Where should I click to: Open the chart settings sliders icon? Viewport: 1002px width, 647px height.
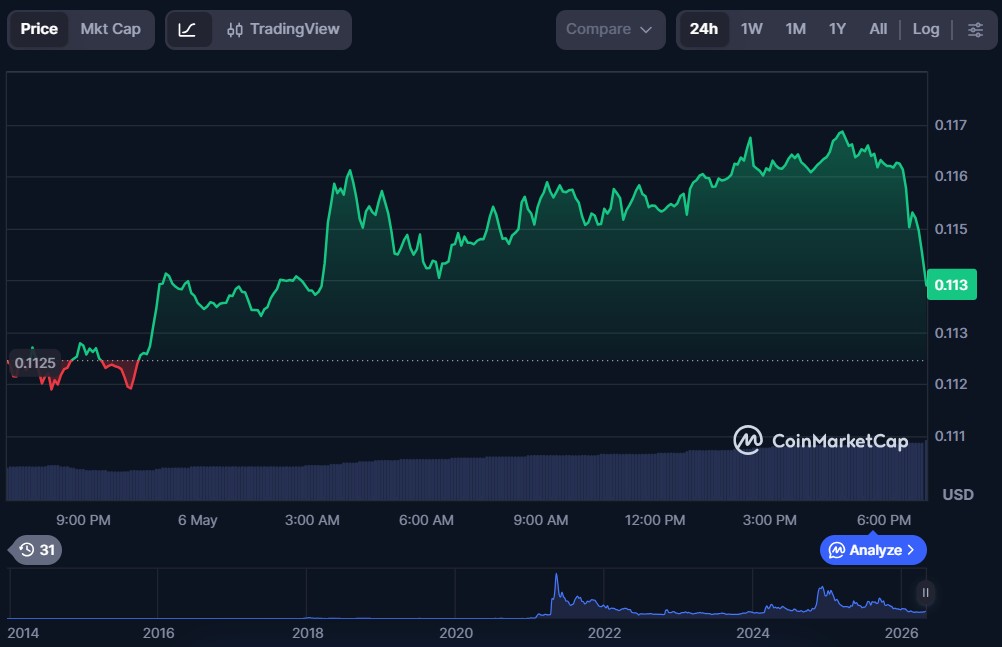pyautogui.click(x=975, y=29)
